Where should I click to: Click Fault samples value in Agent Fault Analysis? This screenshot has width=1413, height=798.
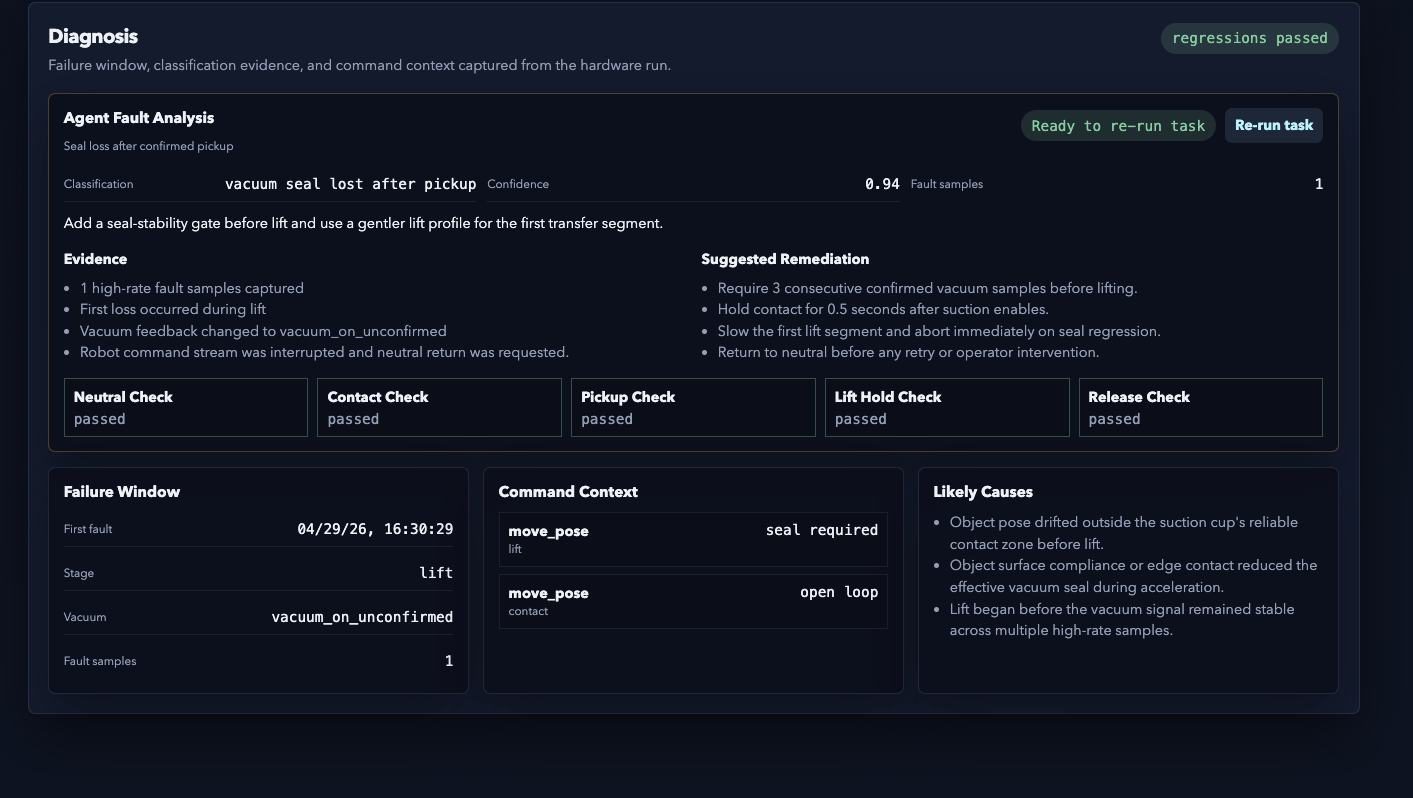coord(1319,184)
